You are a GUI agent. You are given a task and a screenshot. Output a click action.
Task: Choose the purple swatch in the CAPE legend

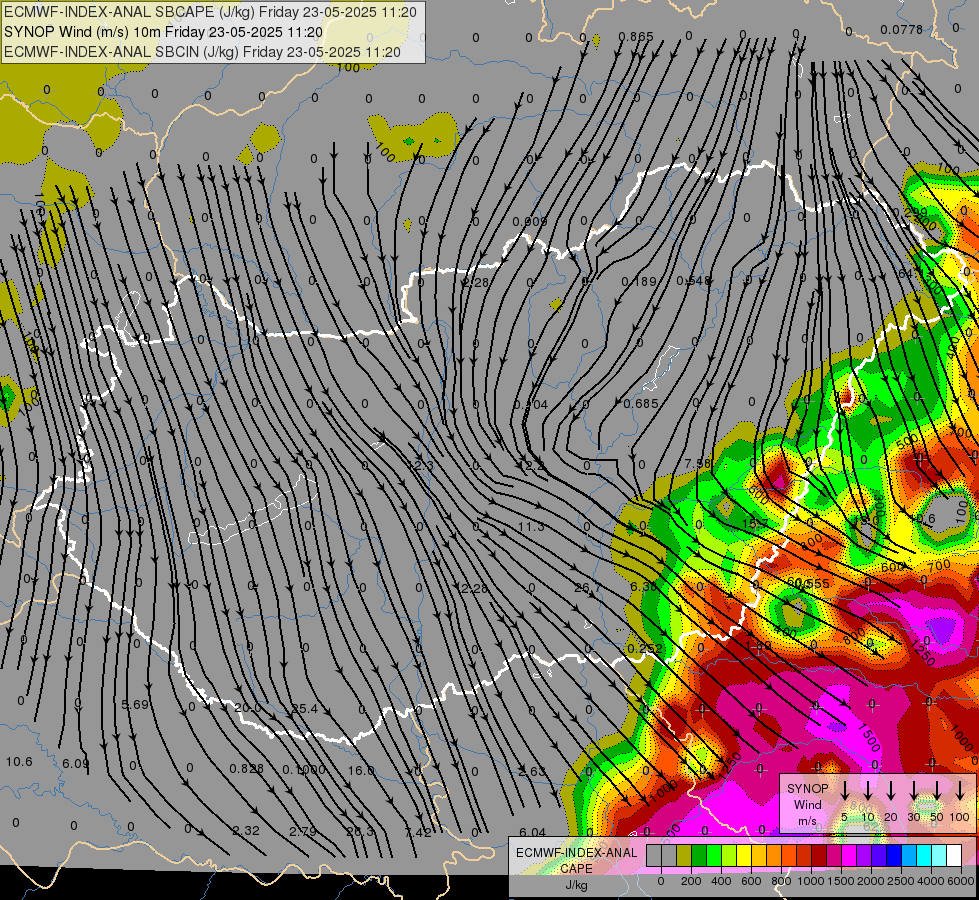click(x=863, y=855)
